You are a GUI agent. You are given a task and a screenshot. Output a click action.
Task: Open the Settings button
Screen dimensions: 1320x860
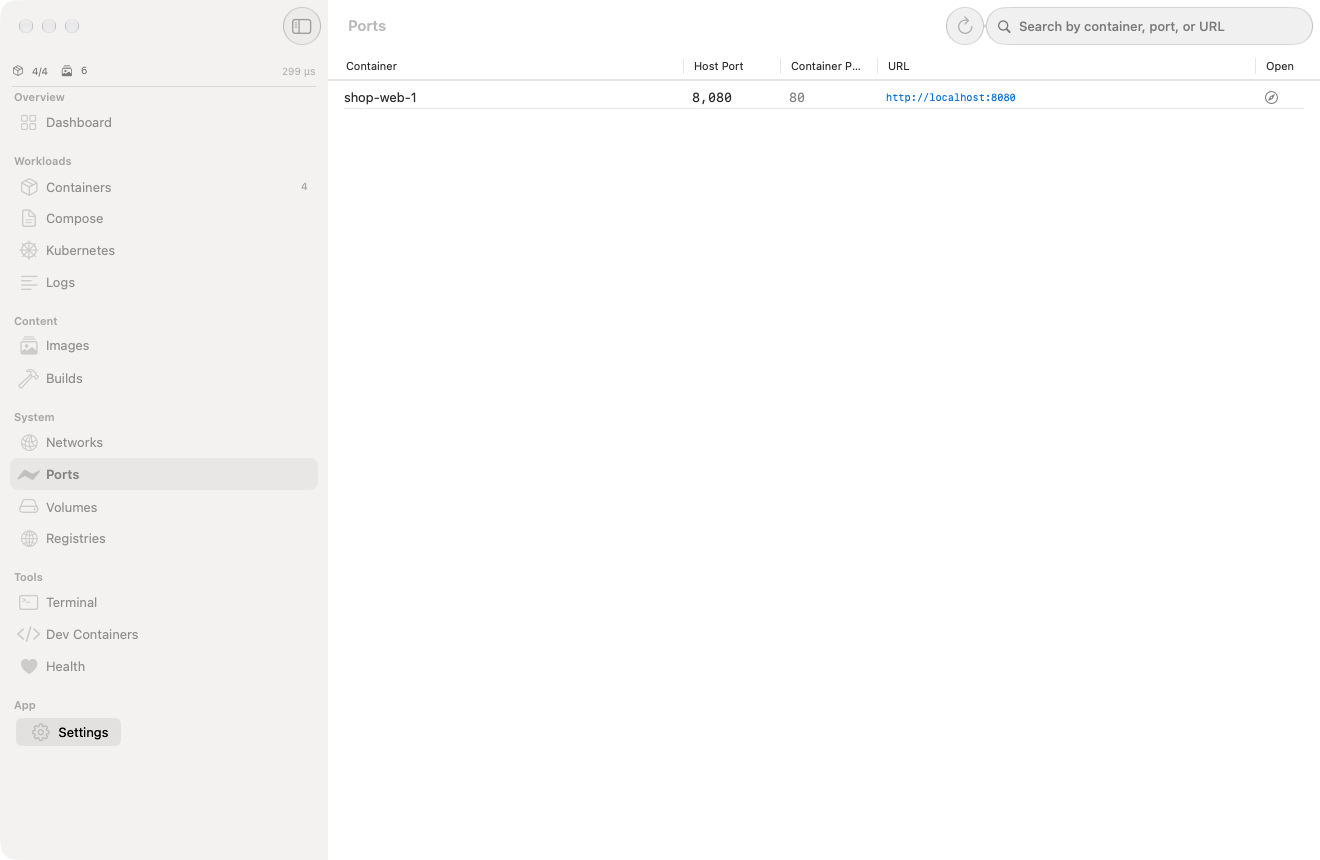tap(68, 733)
